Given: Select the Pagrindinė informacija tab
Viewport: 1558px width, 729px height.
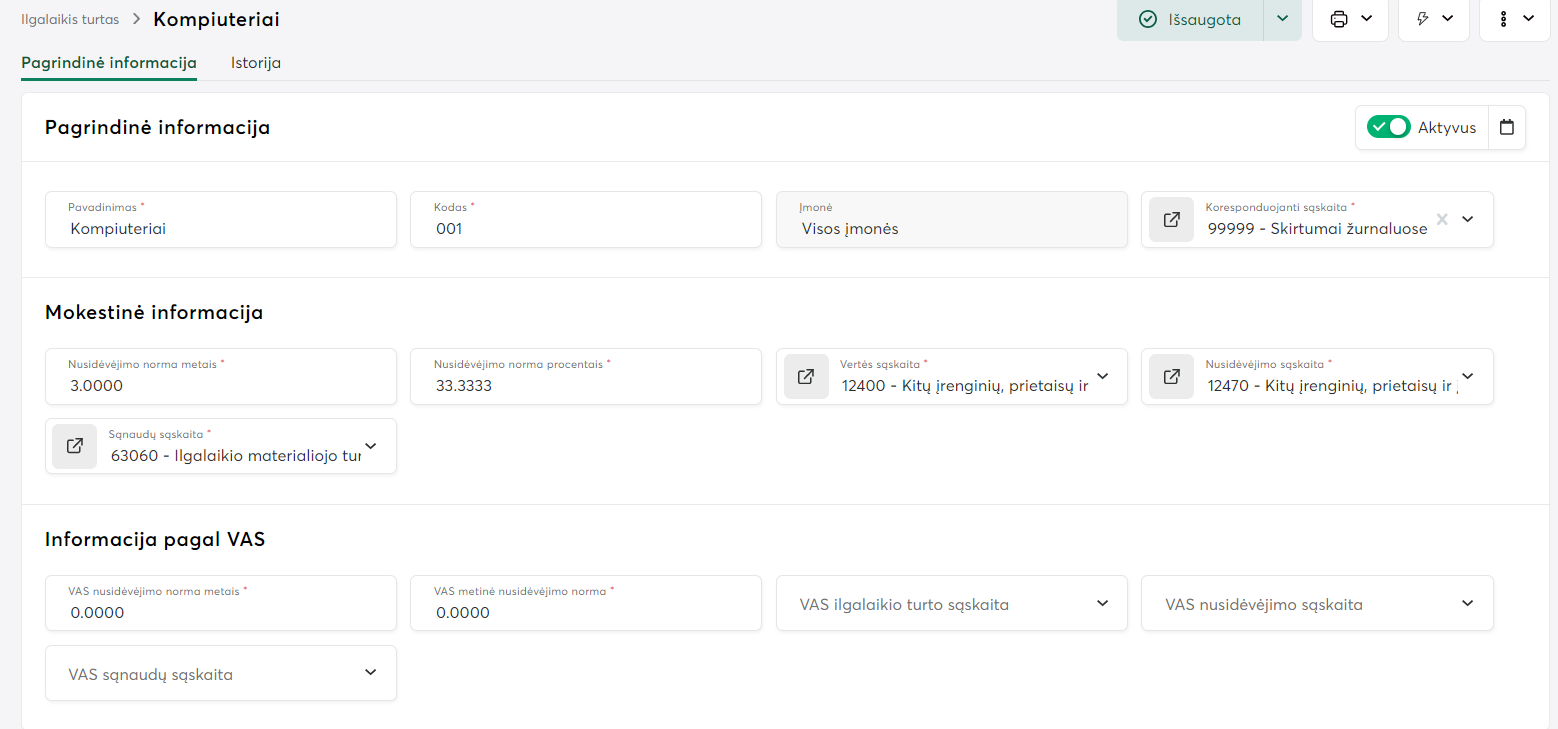Looking at the screenshot, I should pos(109,63).
